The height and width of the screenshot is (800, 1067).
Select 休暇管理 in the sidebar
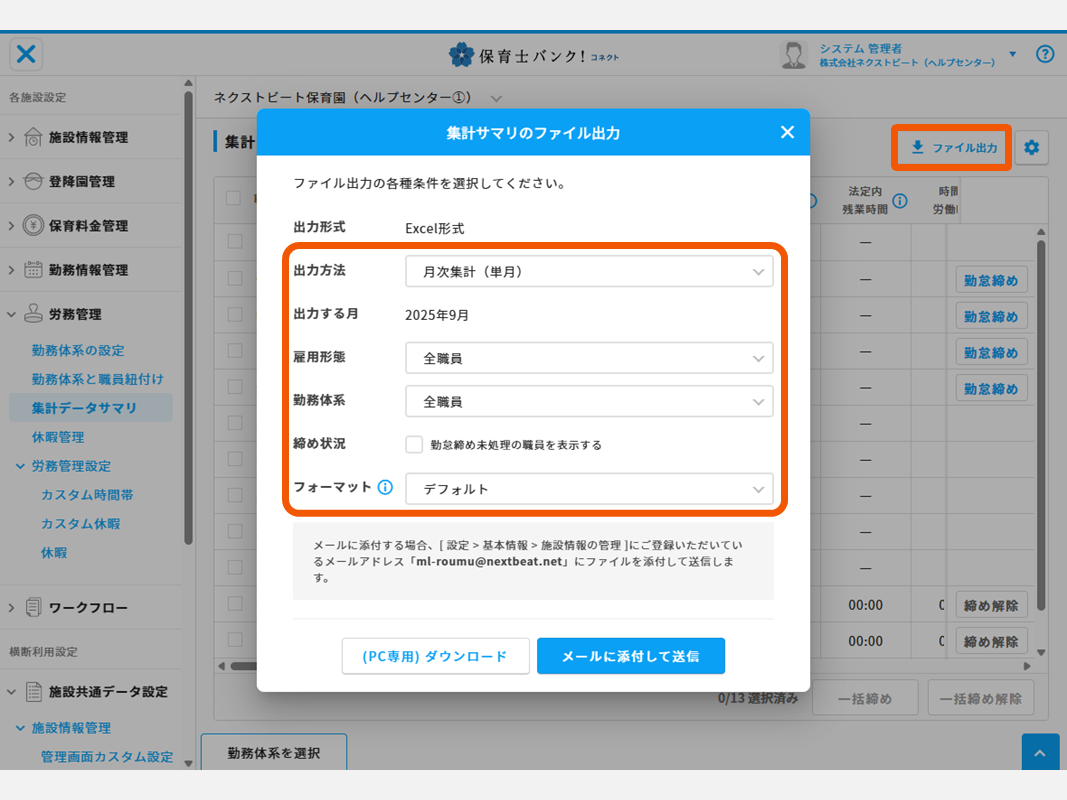tap(58, 437)
